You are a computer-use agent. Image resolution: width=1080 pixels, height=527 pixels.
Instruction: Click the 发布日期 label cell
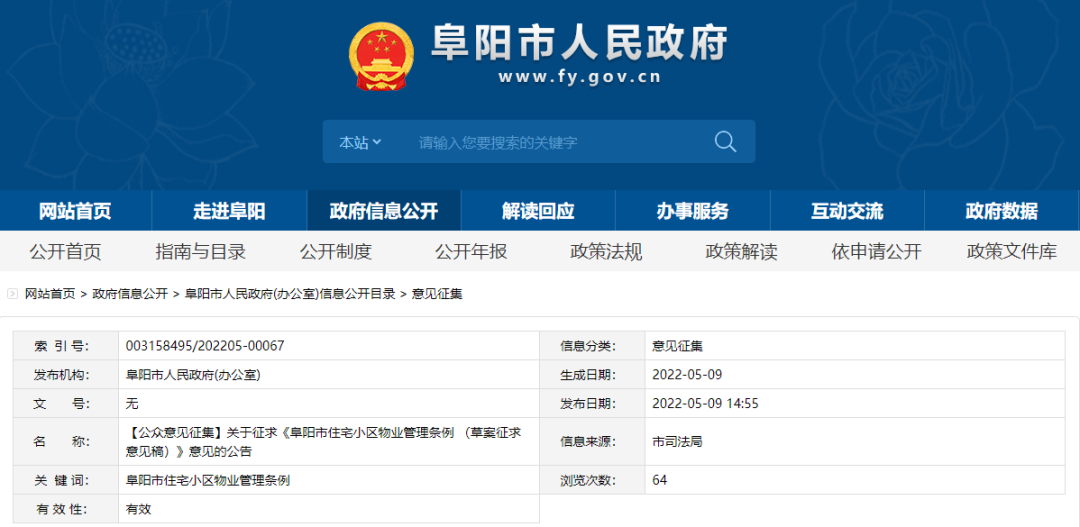point(592,404)
